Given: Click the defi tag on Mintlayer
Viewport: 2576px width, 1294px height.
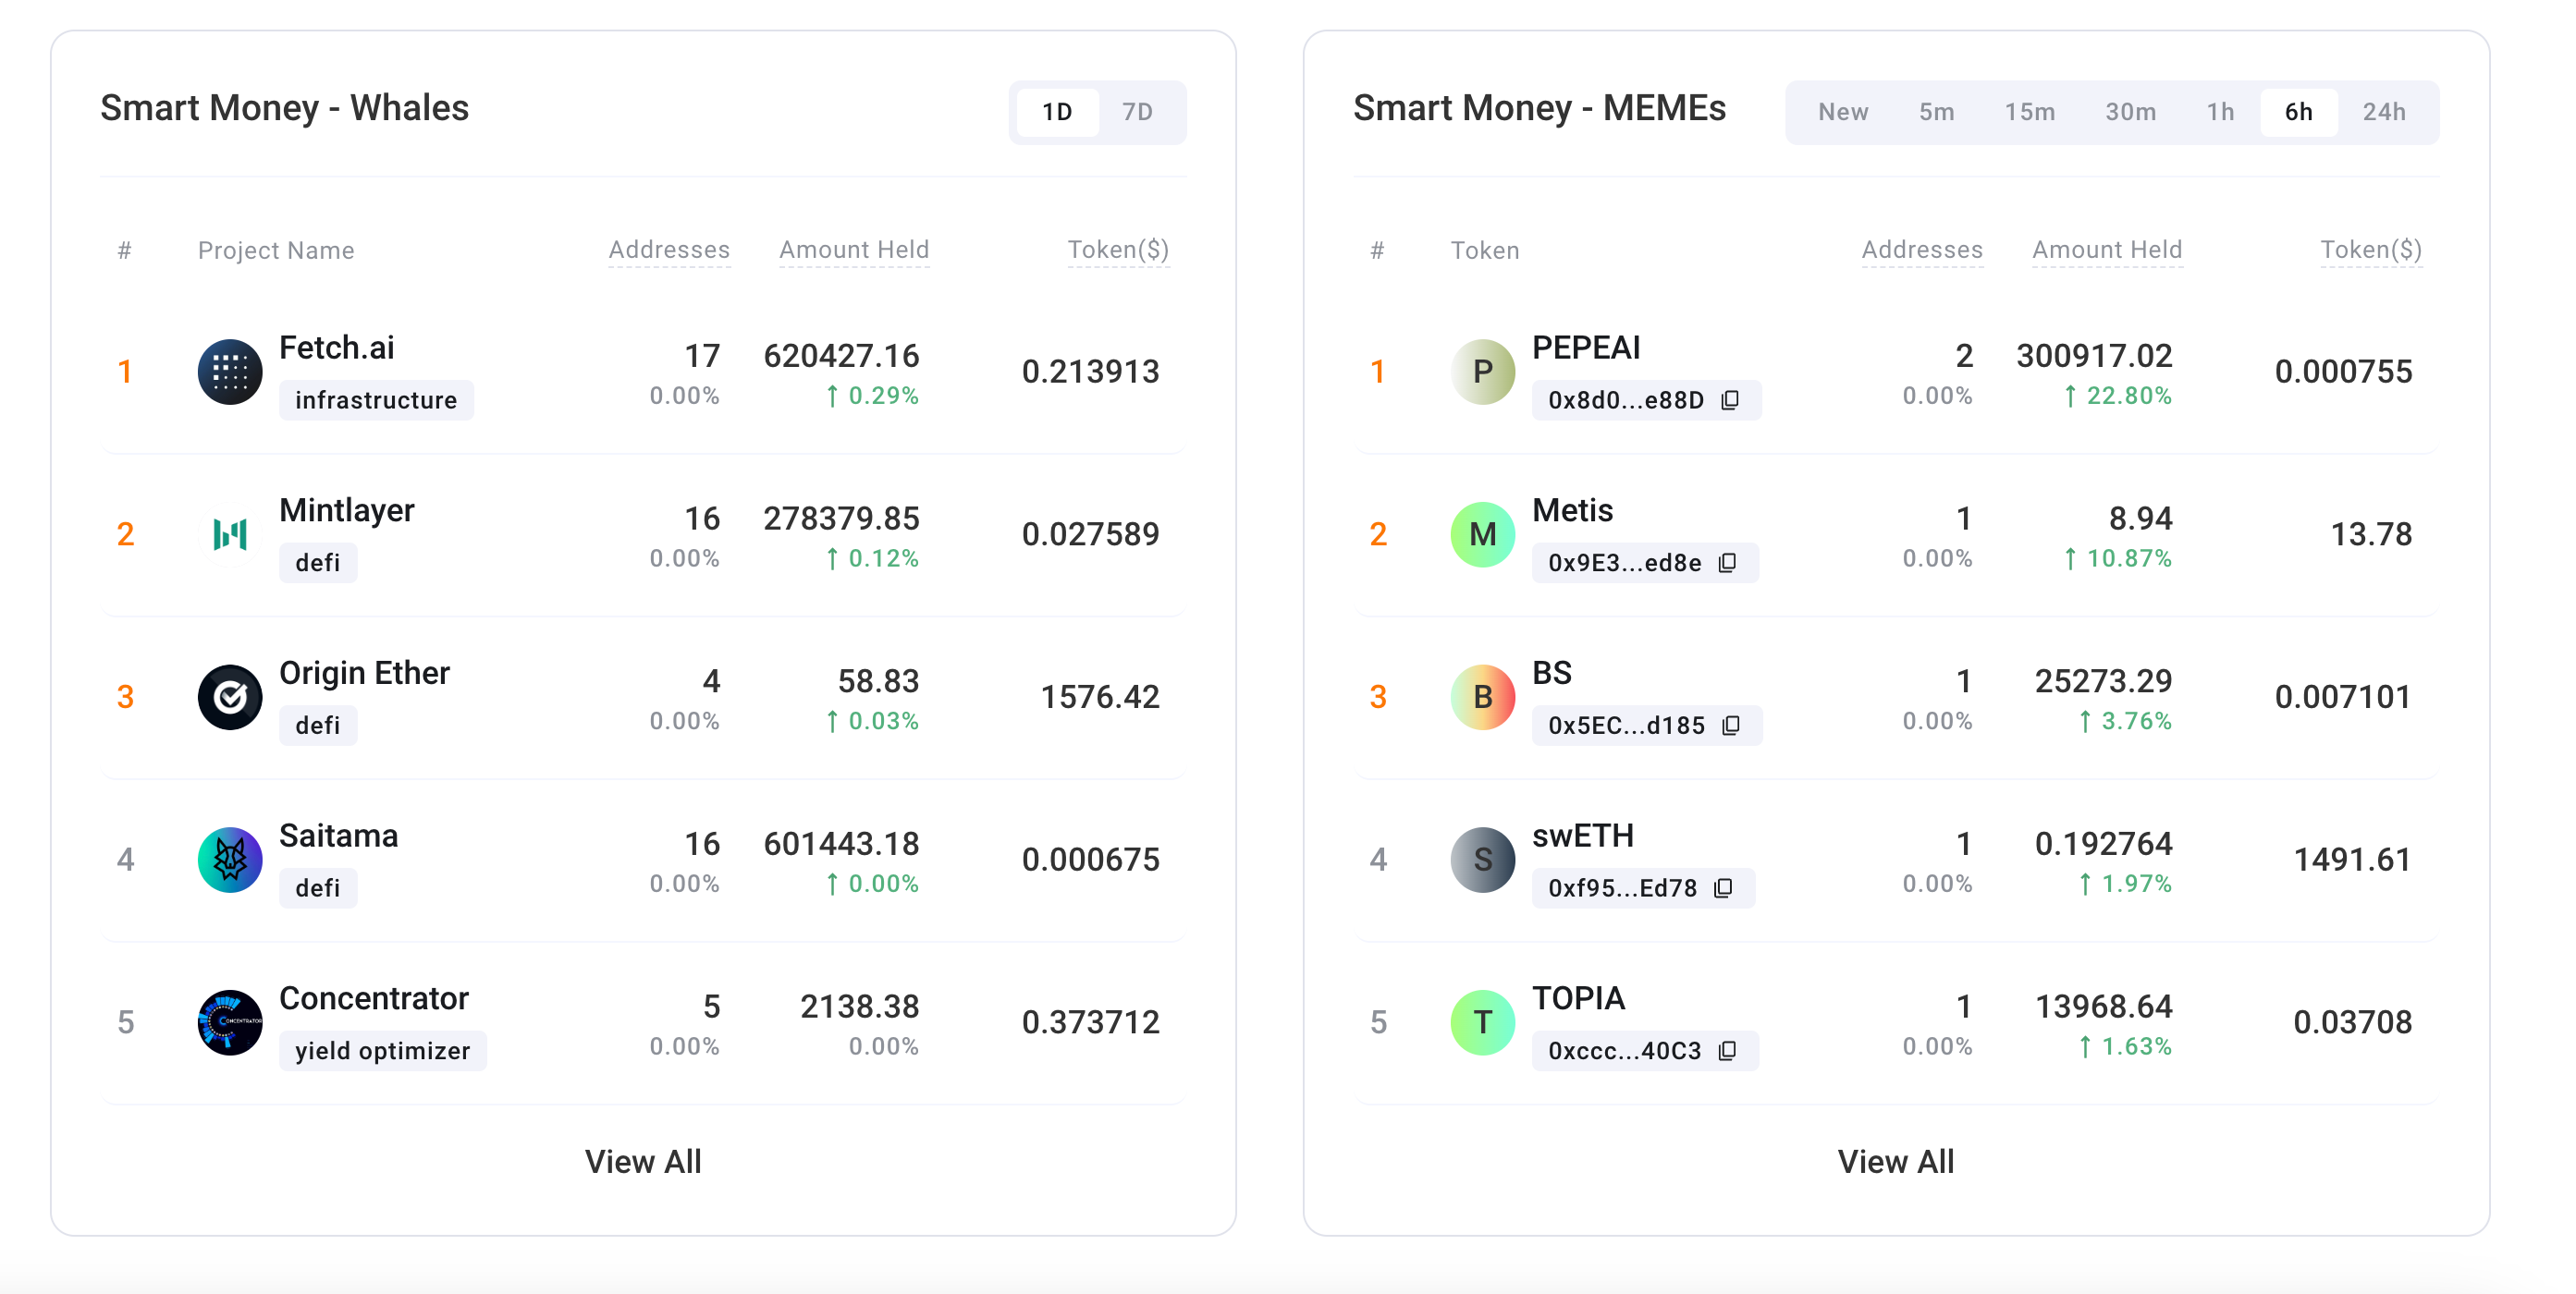Looking at the screenshot, I should [318, 562].
